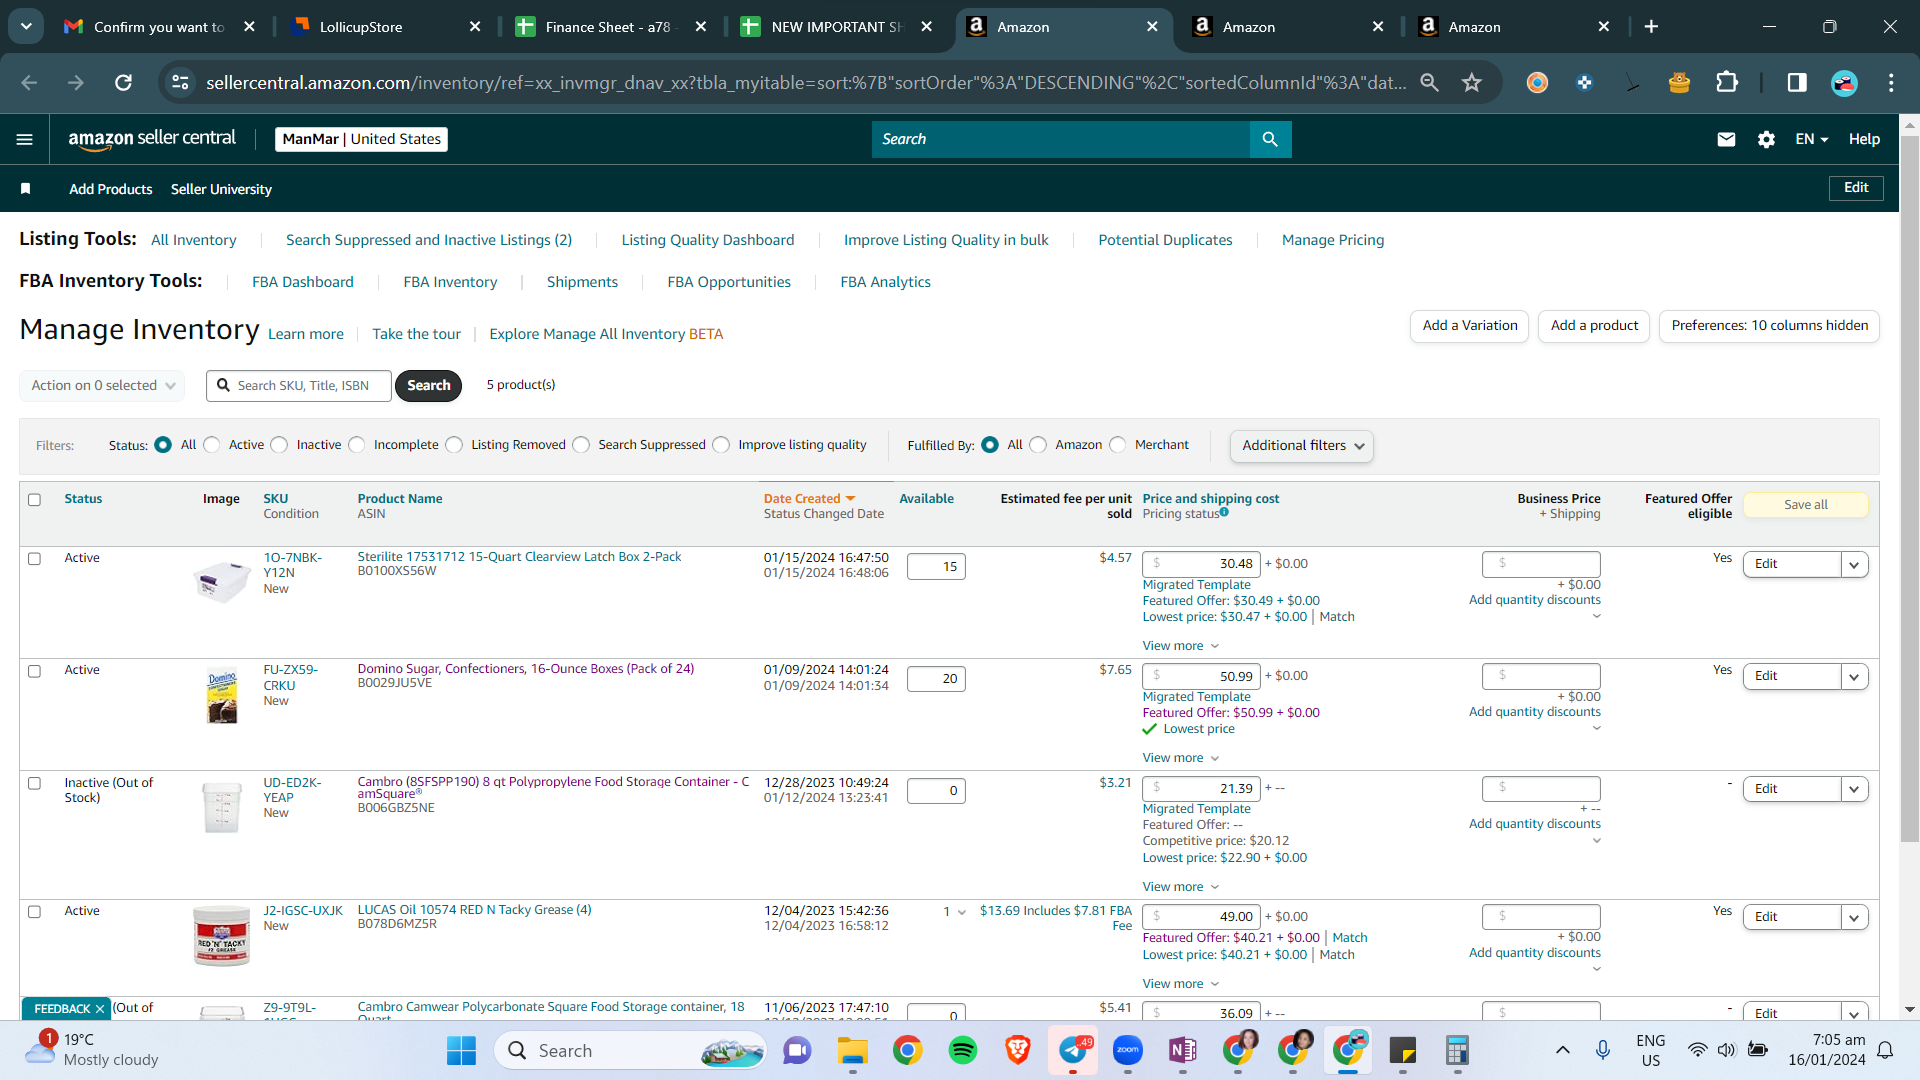Open the Help menu in header

[x=1864, y=139]
